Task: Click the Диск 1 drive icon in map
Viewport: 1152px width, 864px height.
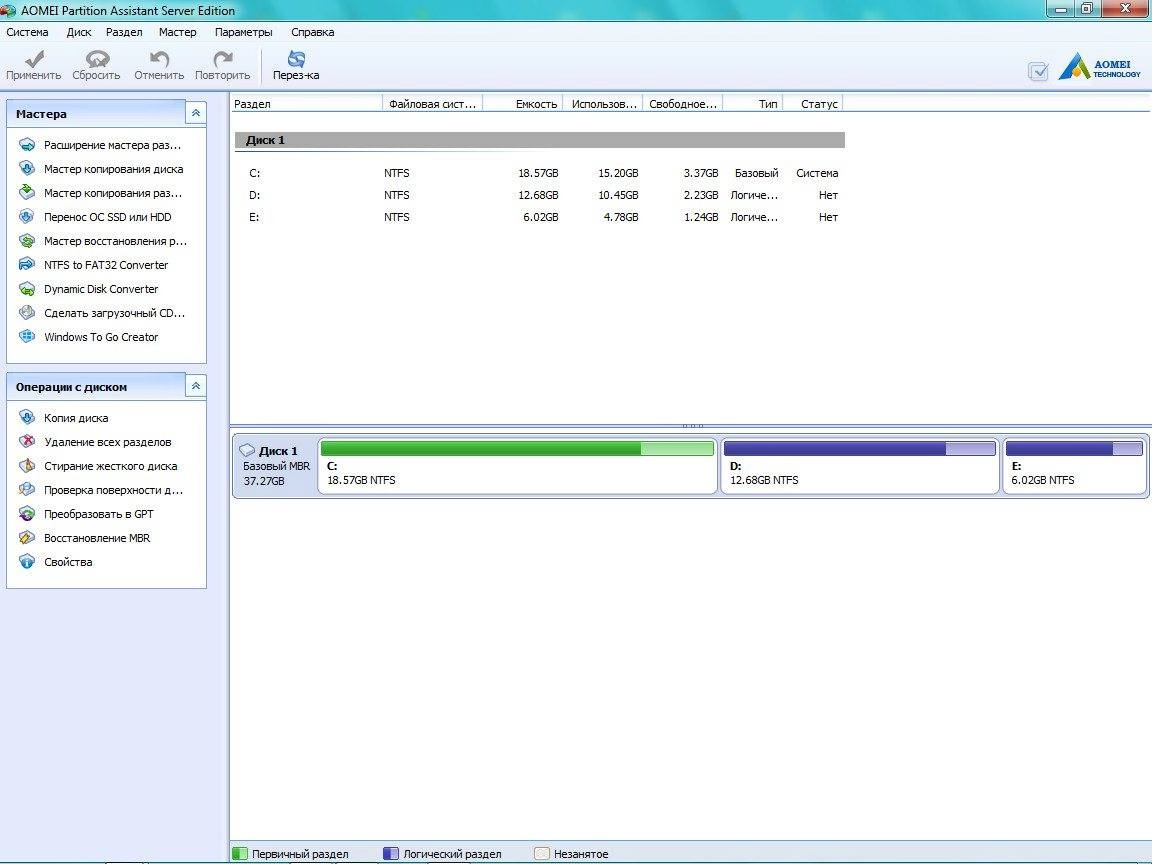Action: pyautogui.click(x=247, y=450)
